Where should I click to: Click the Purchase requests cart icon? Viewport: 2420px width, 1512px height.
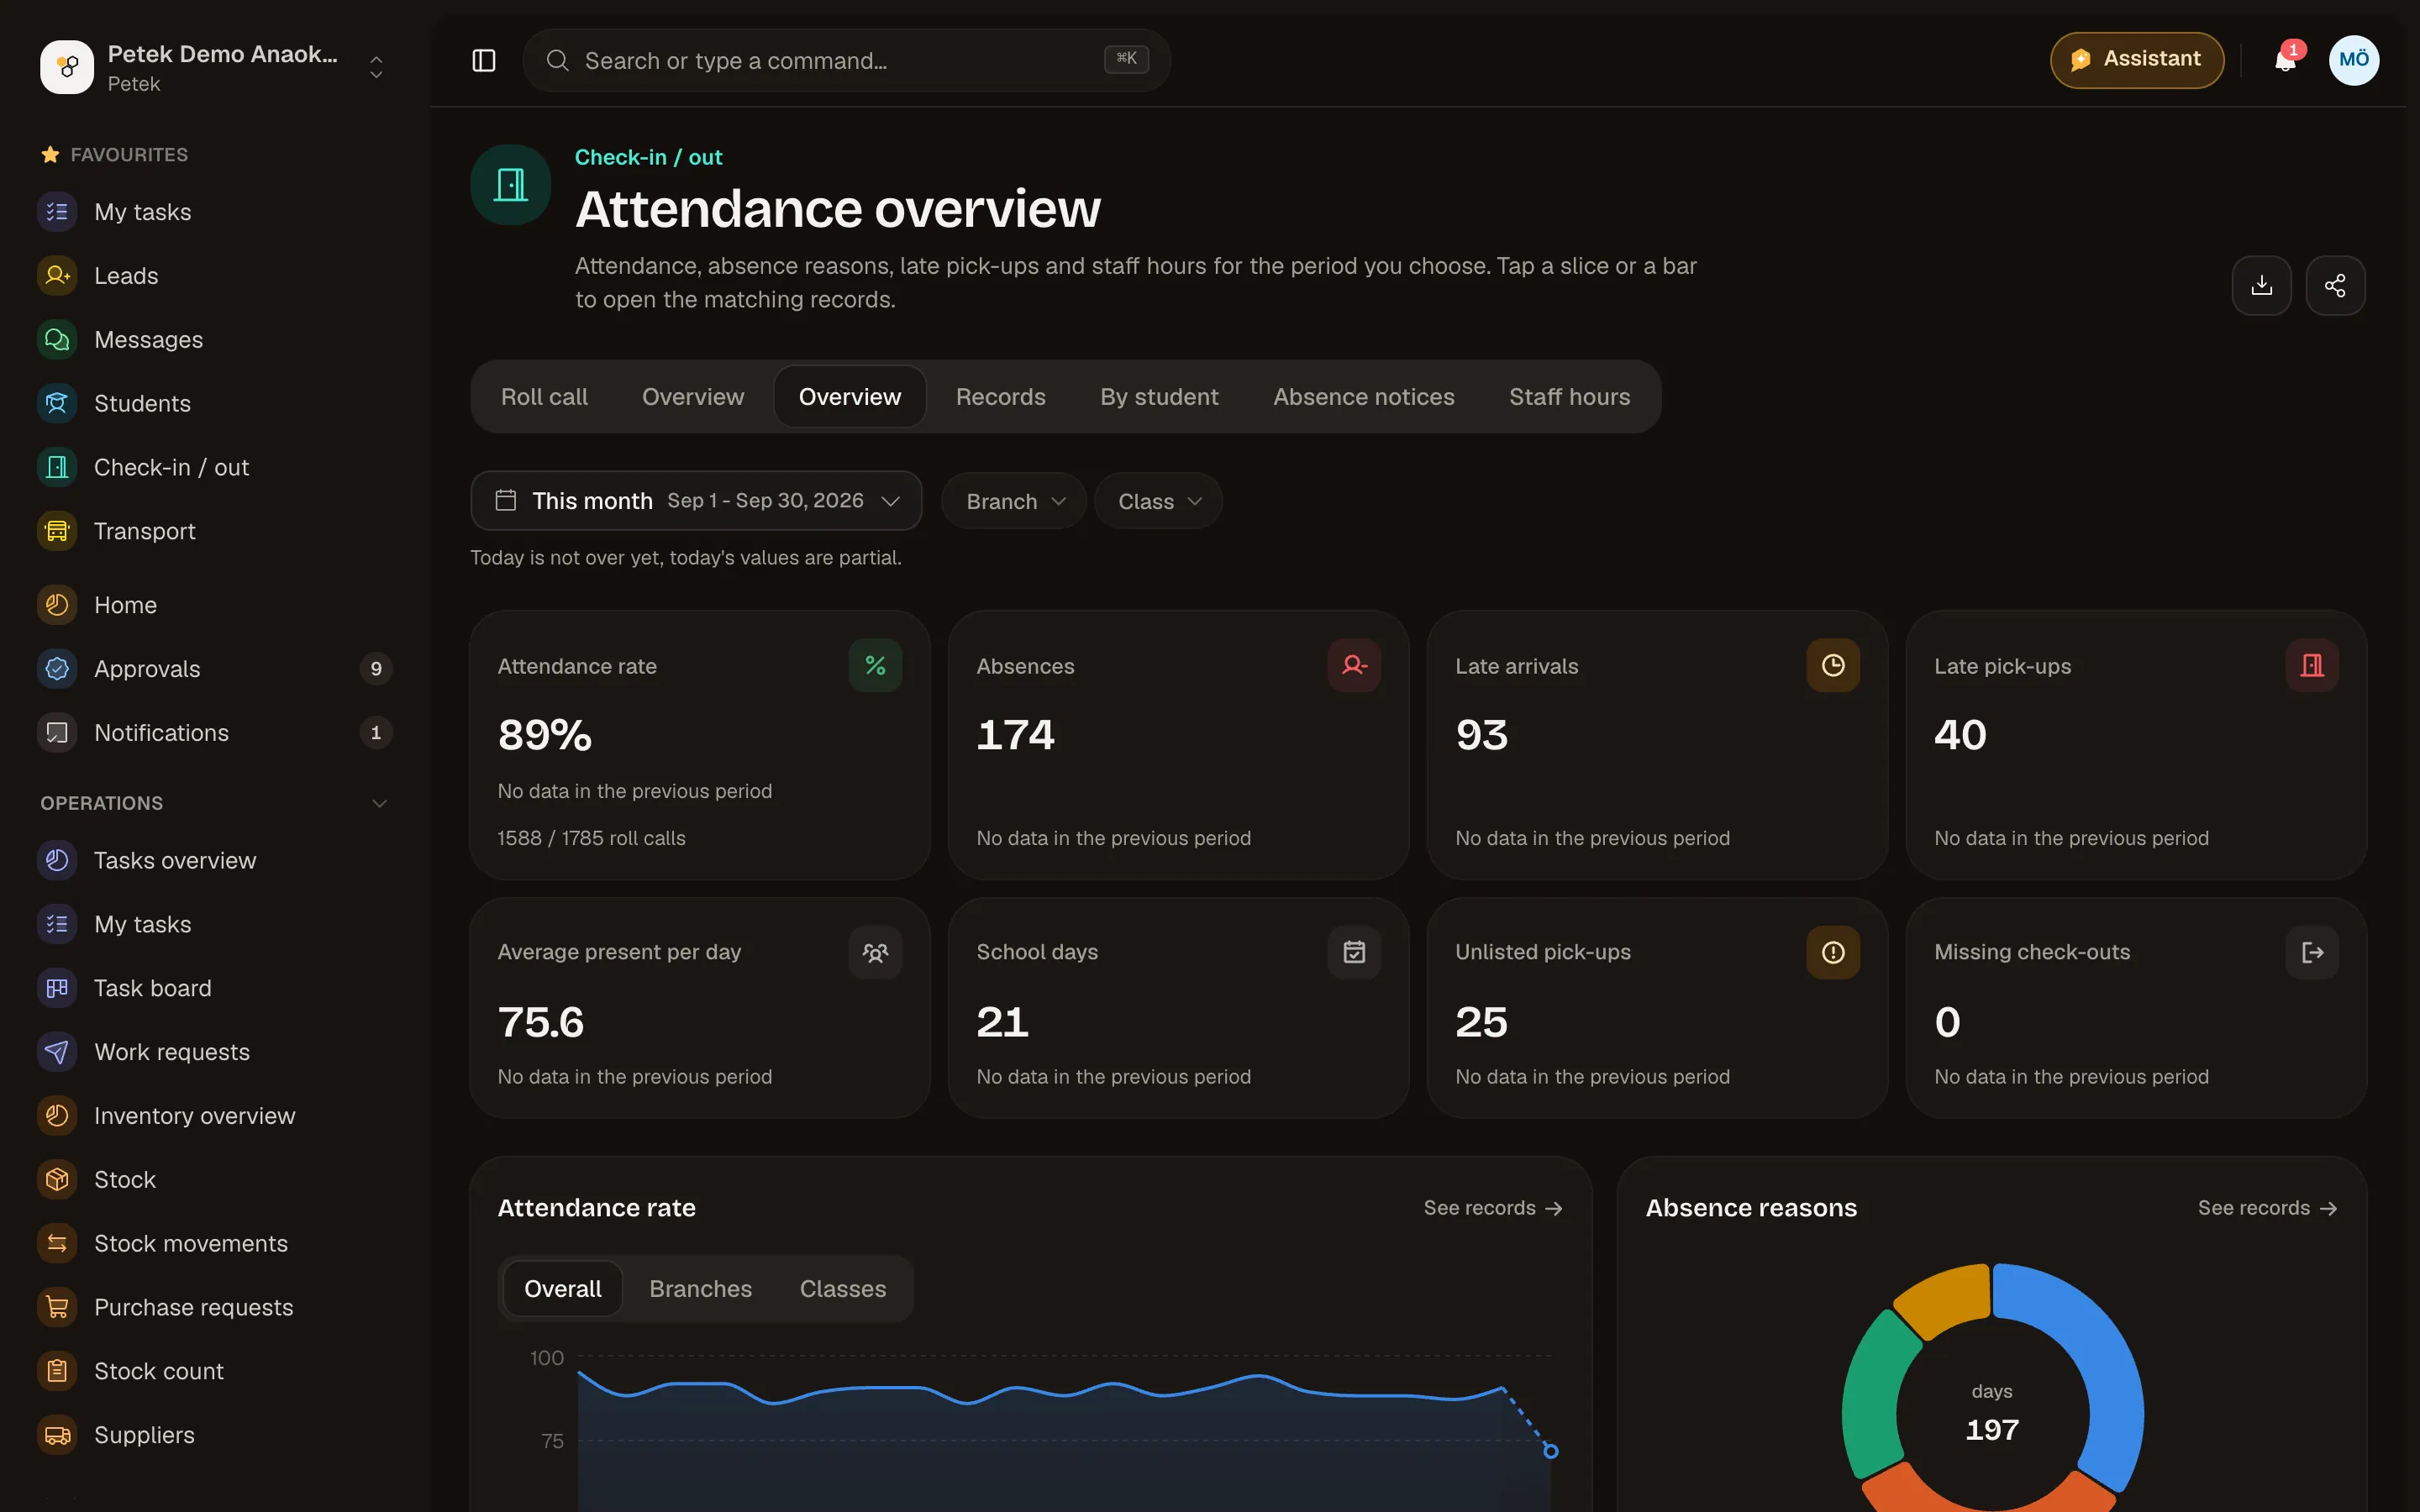pyautogui.click(x=57, y=1307)
